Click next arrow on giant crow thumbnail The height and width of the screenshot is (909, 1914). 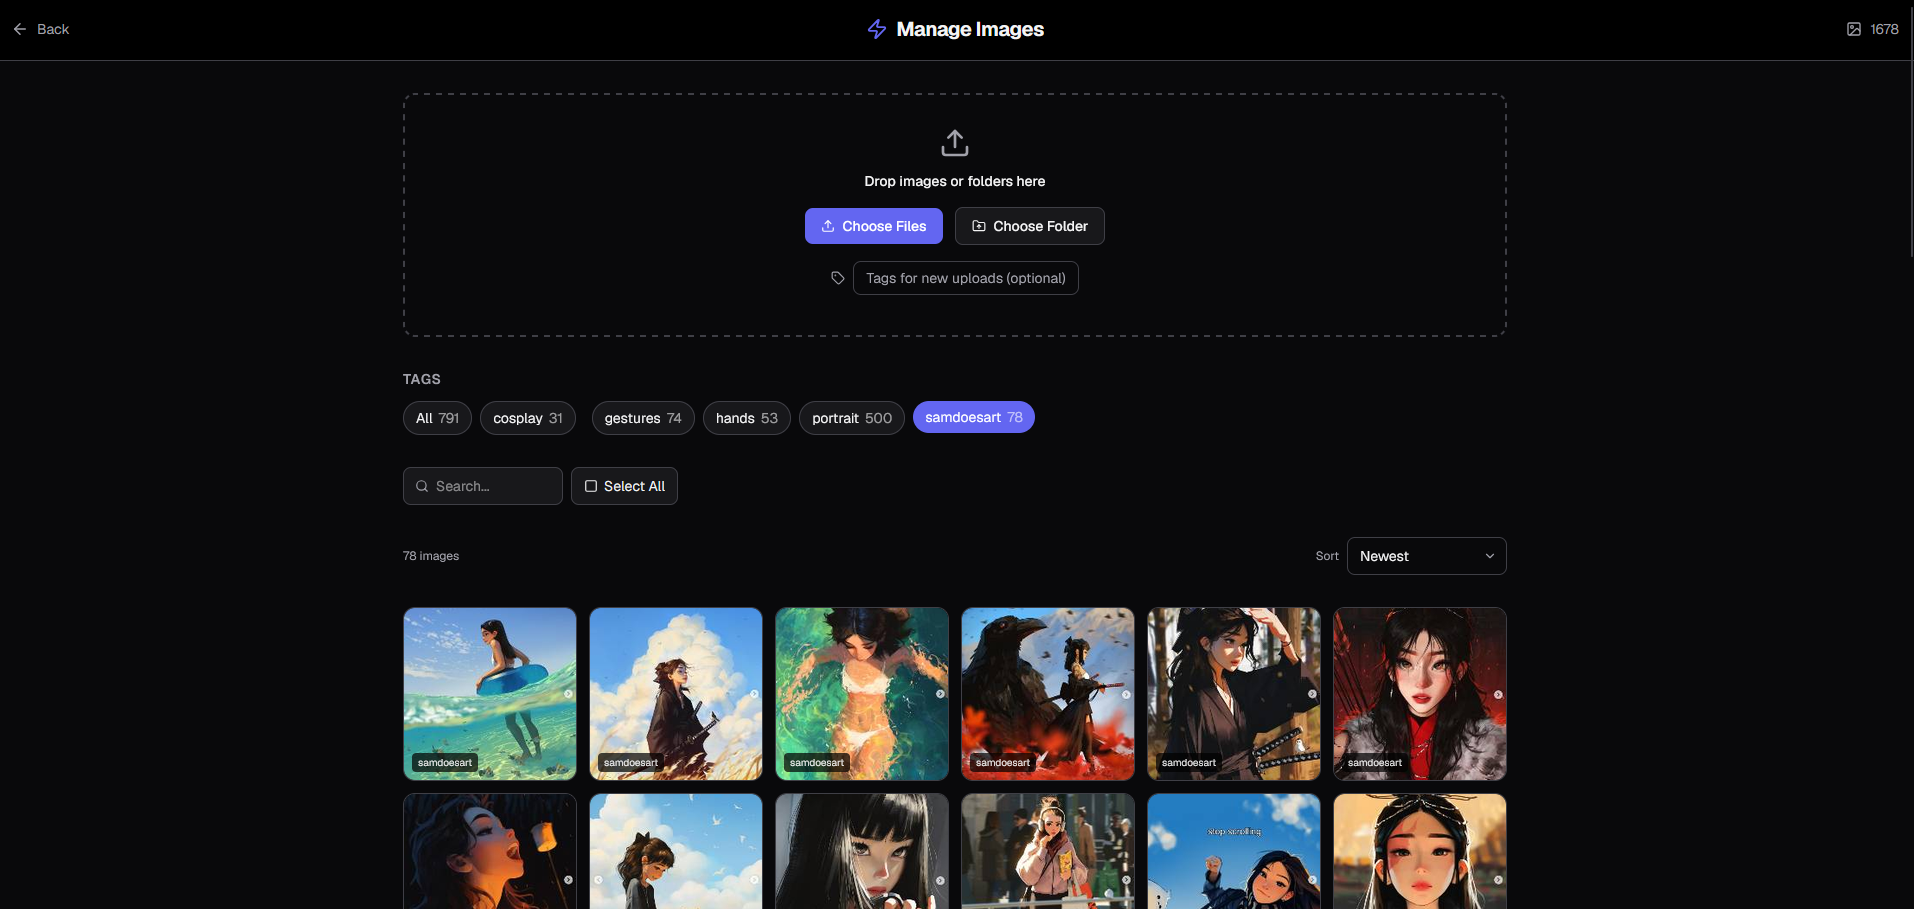coord(1126,694)
